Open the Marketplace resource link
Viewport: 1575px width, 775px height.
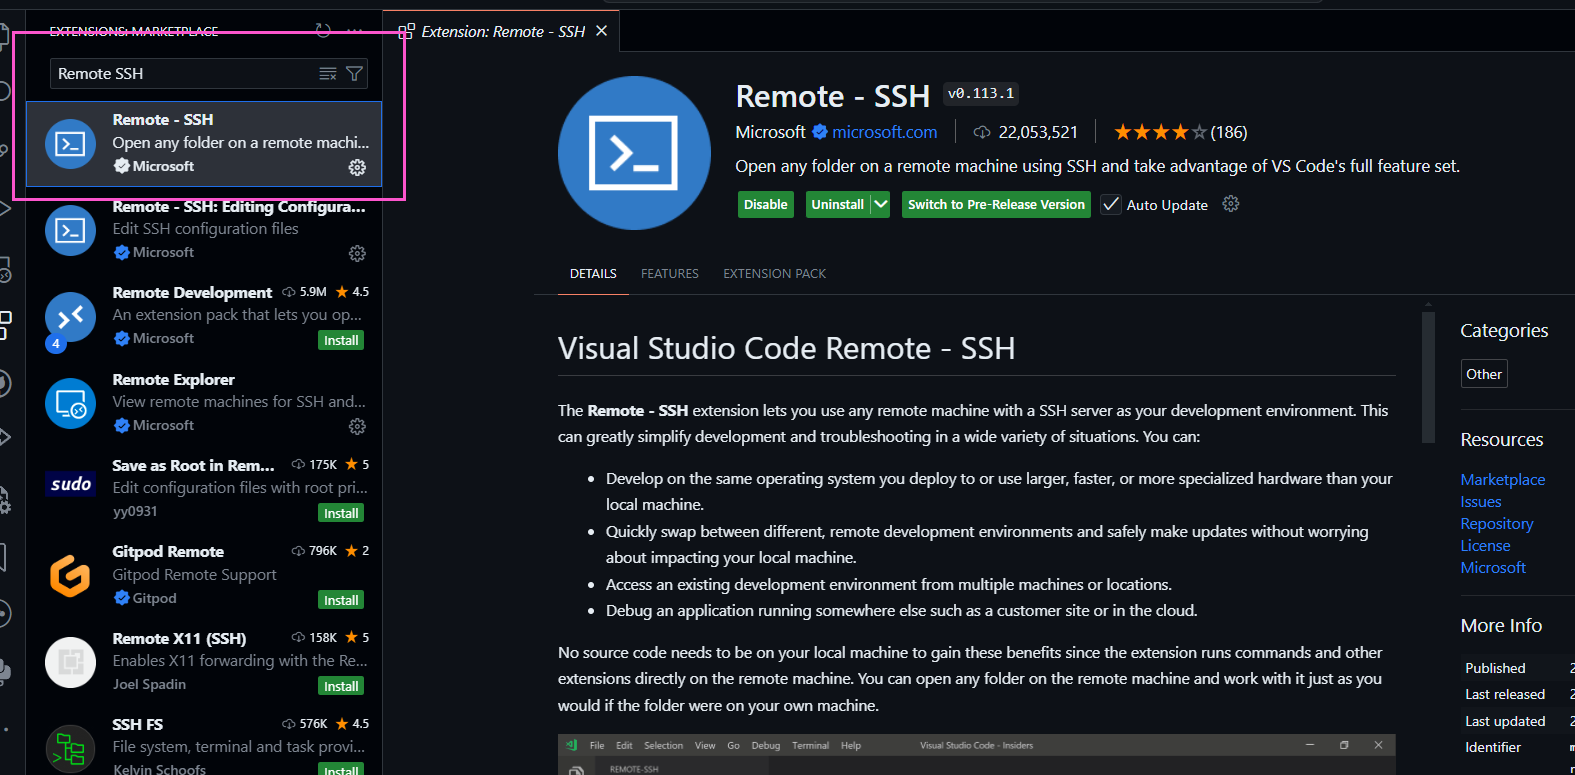pos(1503,480)
